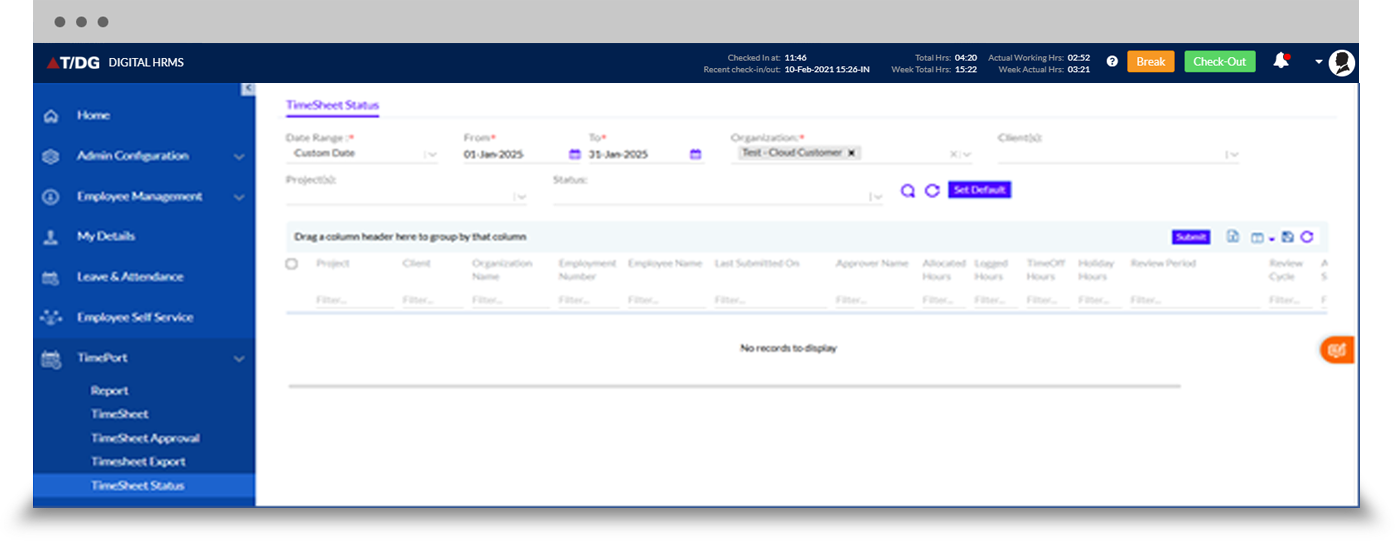Click the Home sidebar icon
Screen dimensions: 1395x541
(x=51, y=116)
